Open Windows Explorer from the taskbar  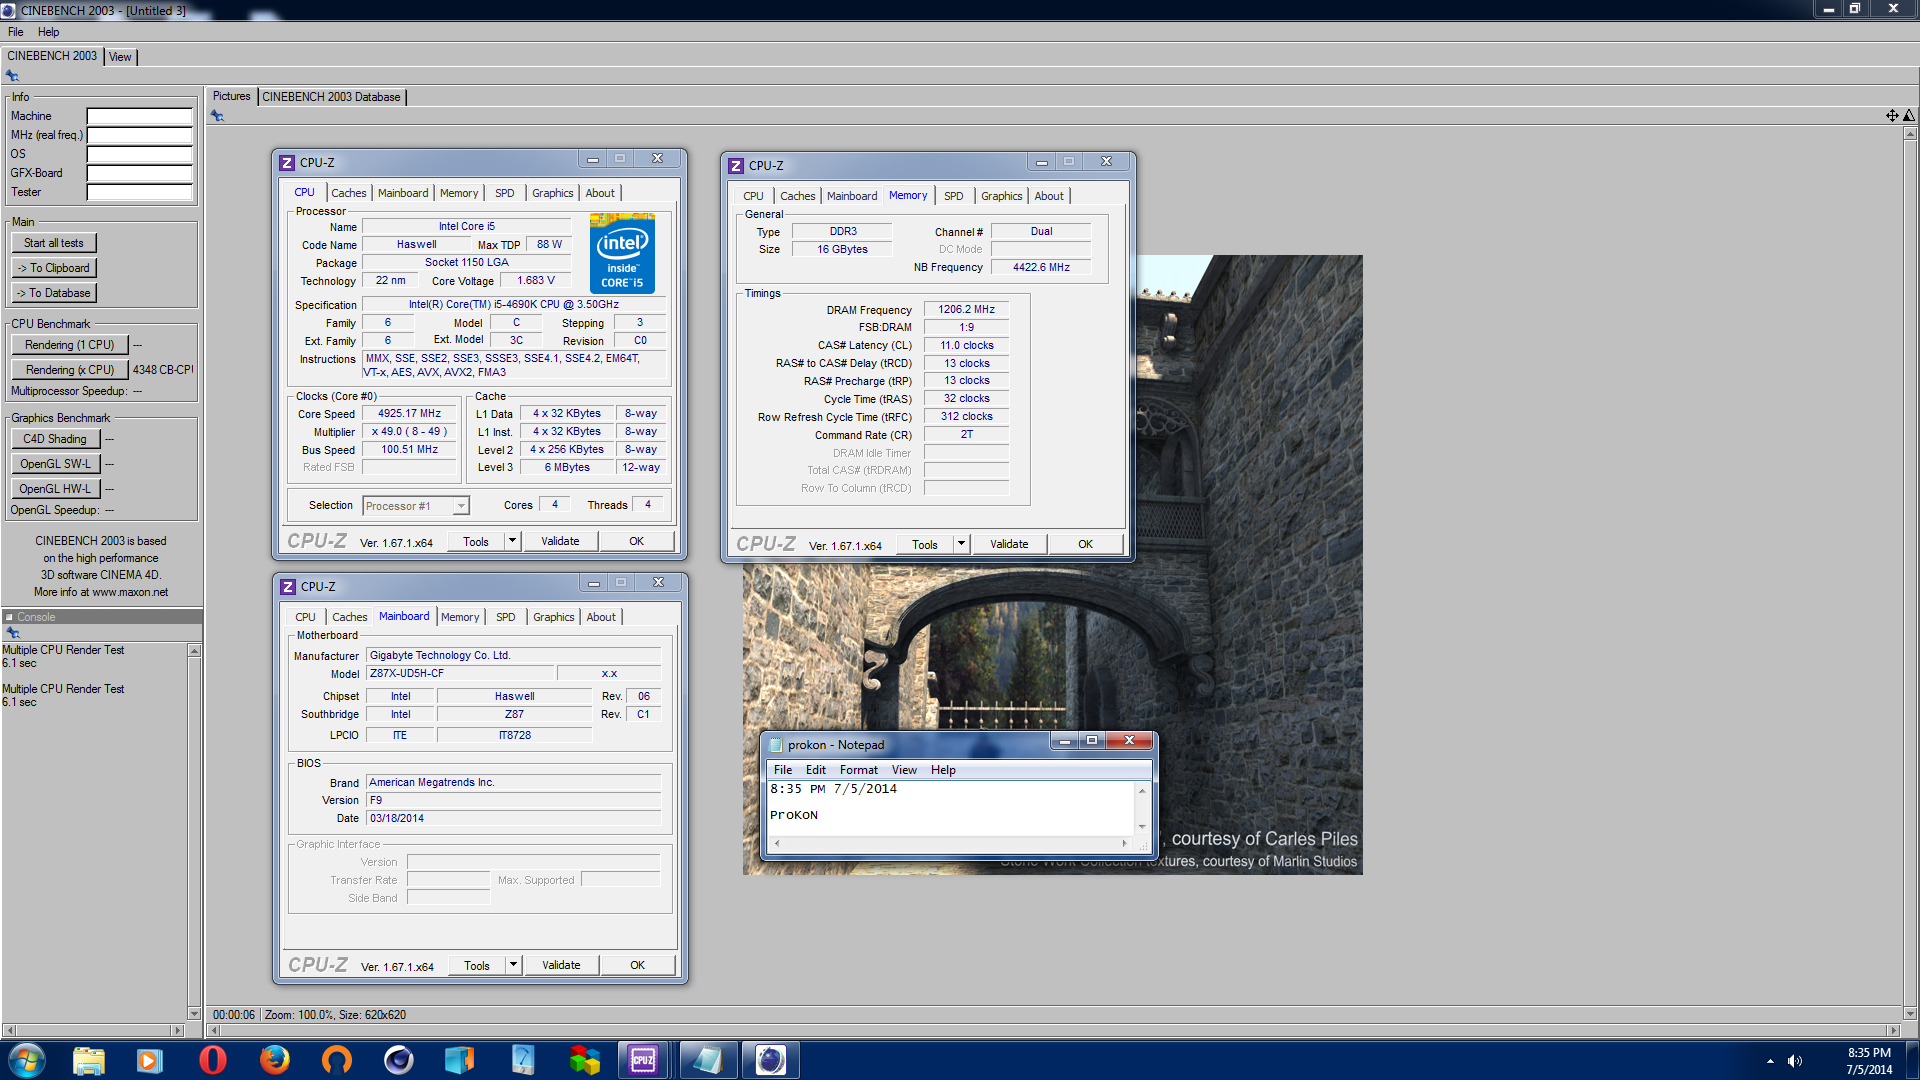[89, 1060]
